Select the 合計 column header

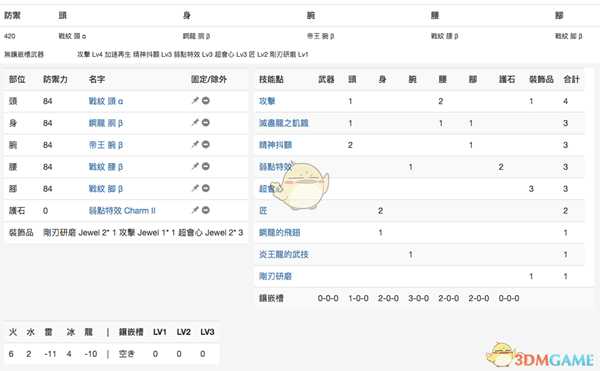[x=571, y=79]
